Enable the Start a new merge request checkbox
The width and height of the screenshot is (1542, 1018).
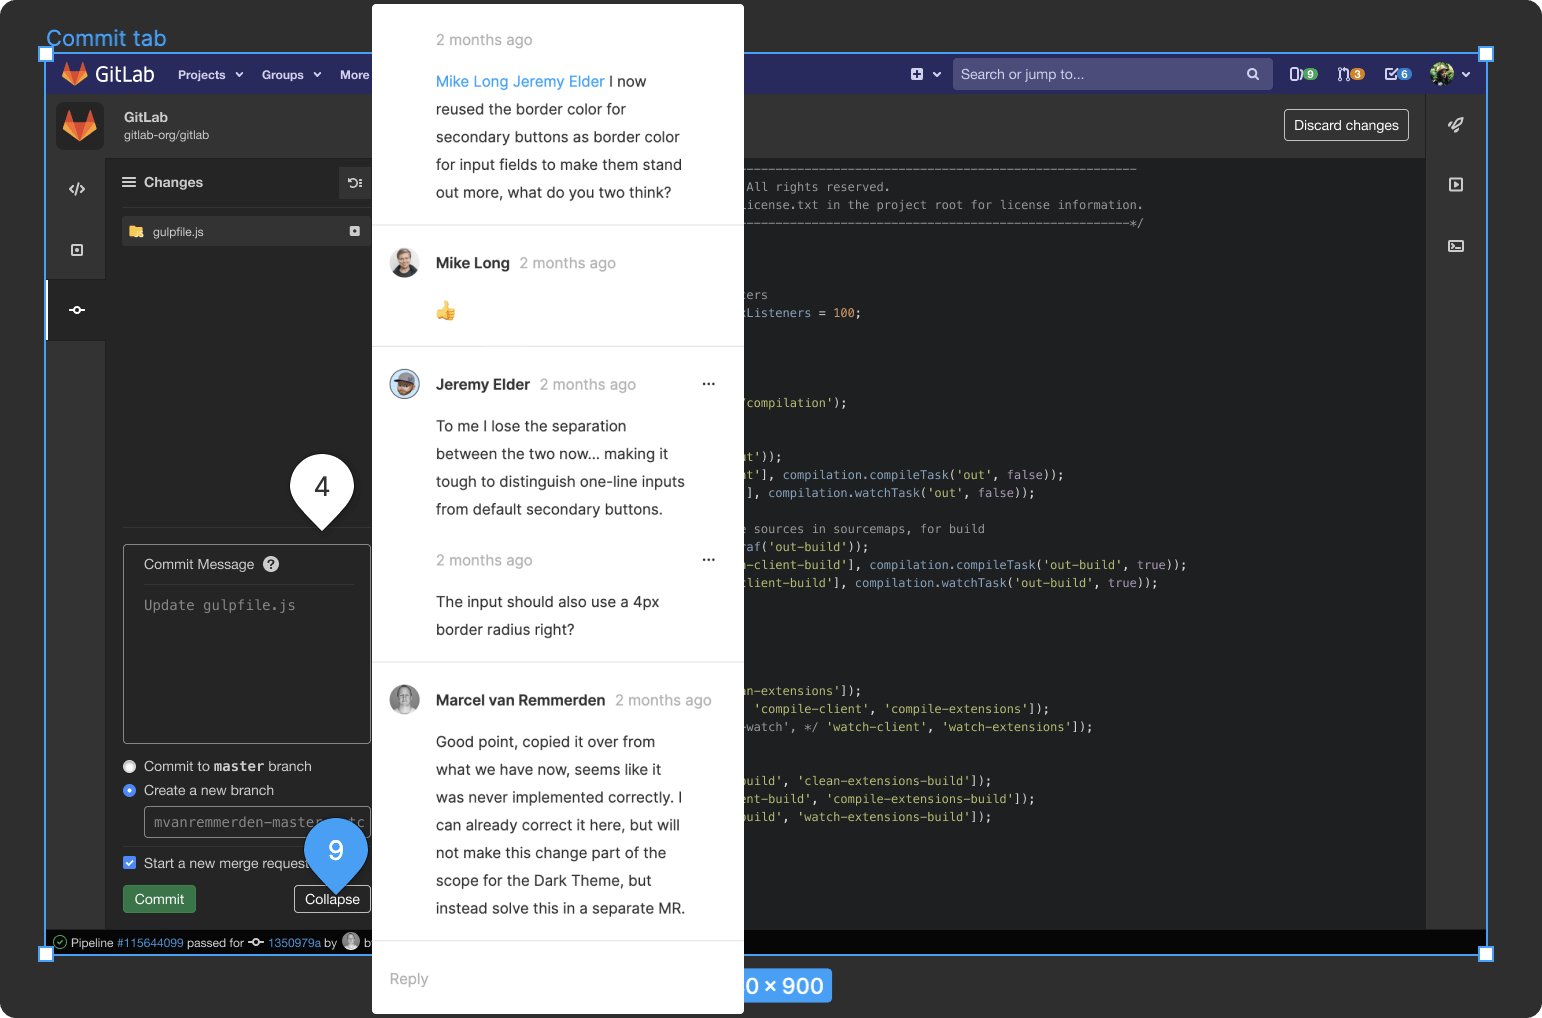coord(130,862)
